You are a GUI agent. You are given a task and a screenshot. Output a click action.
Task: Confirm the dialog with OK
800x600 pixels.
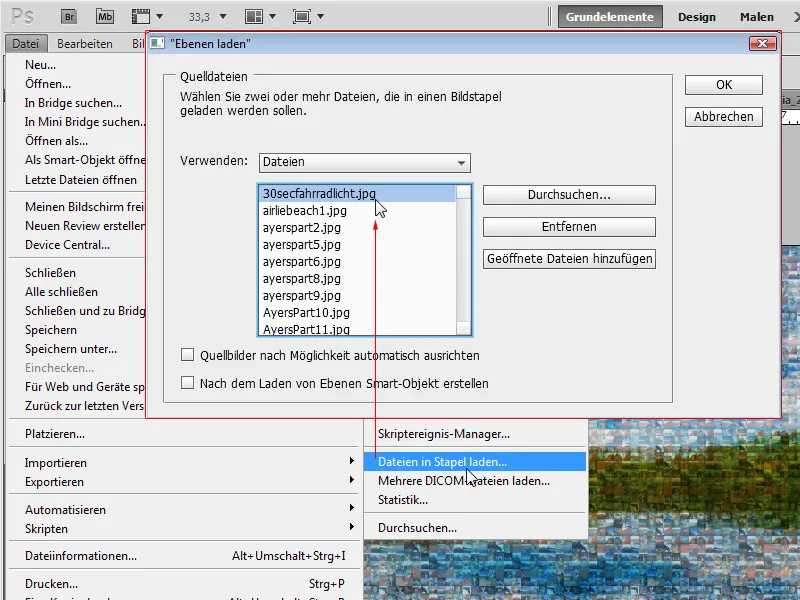[x=723, y=85]
